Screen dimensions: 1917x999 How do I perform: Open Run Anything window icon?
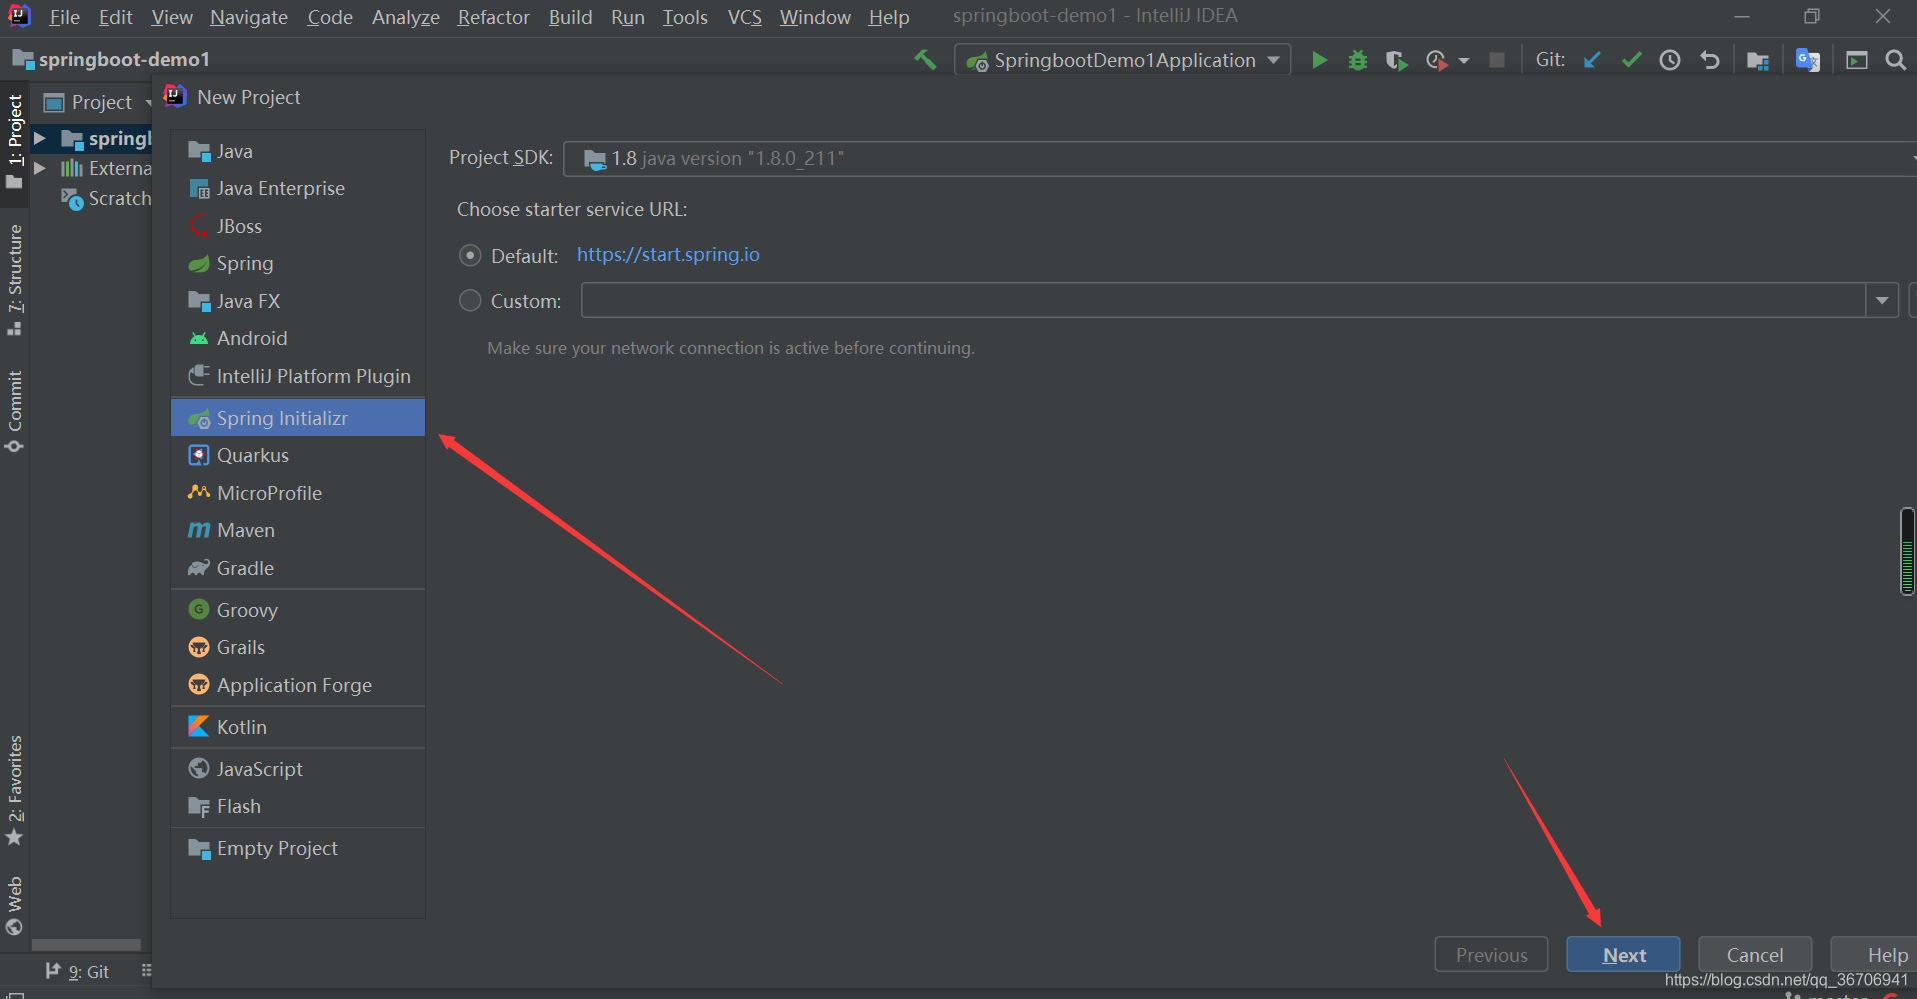coord(1857,60)
